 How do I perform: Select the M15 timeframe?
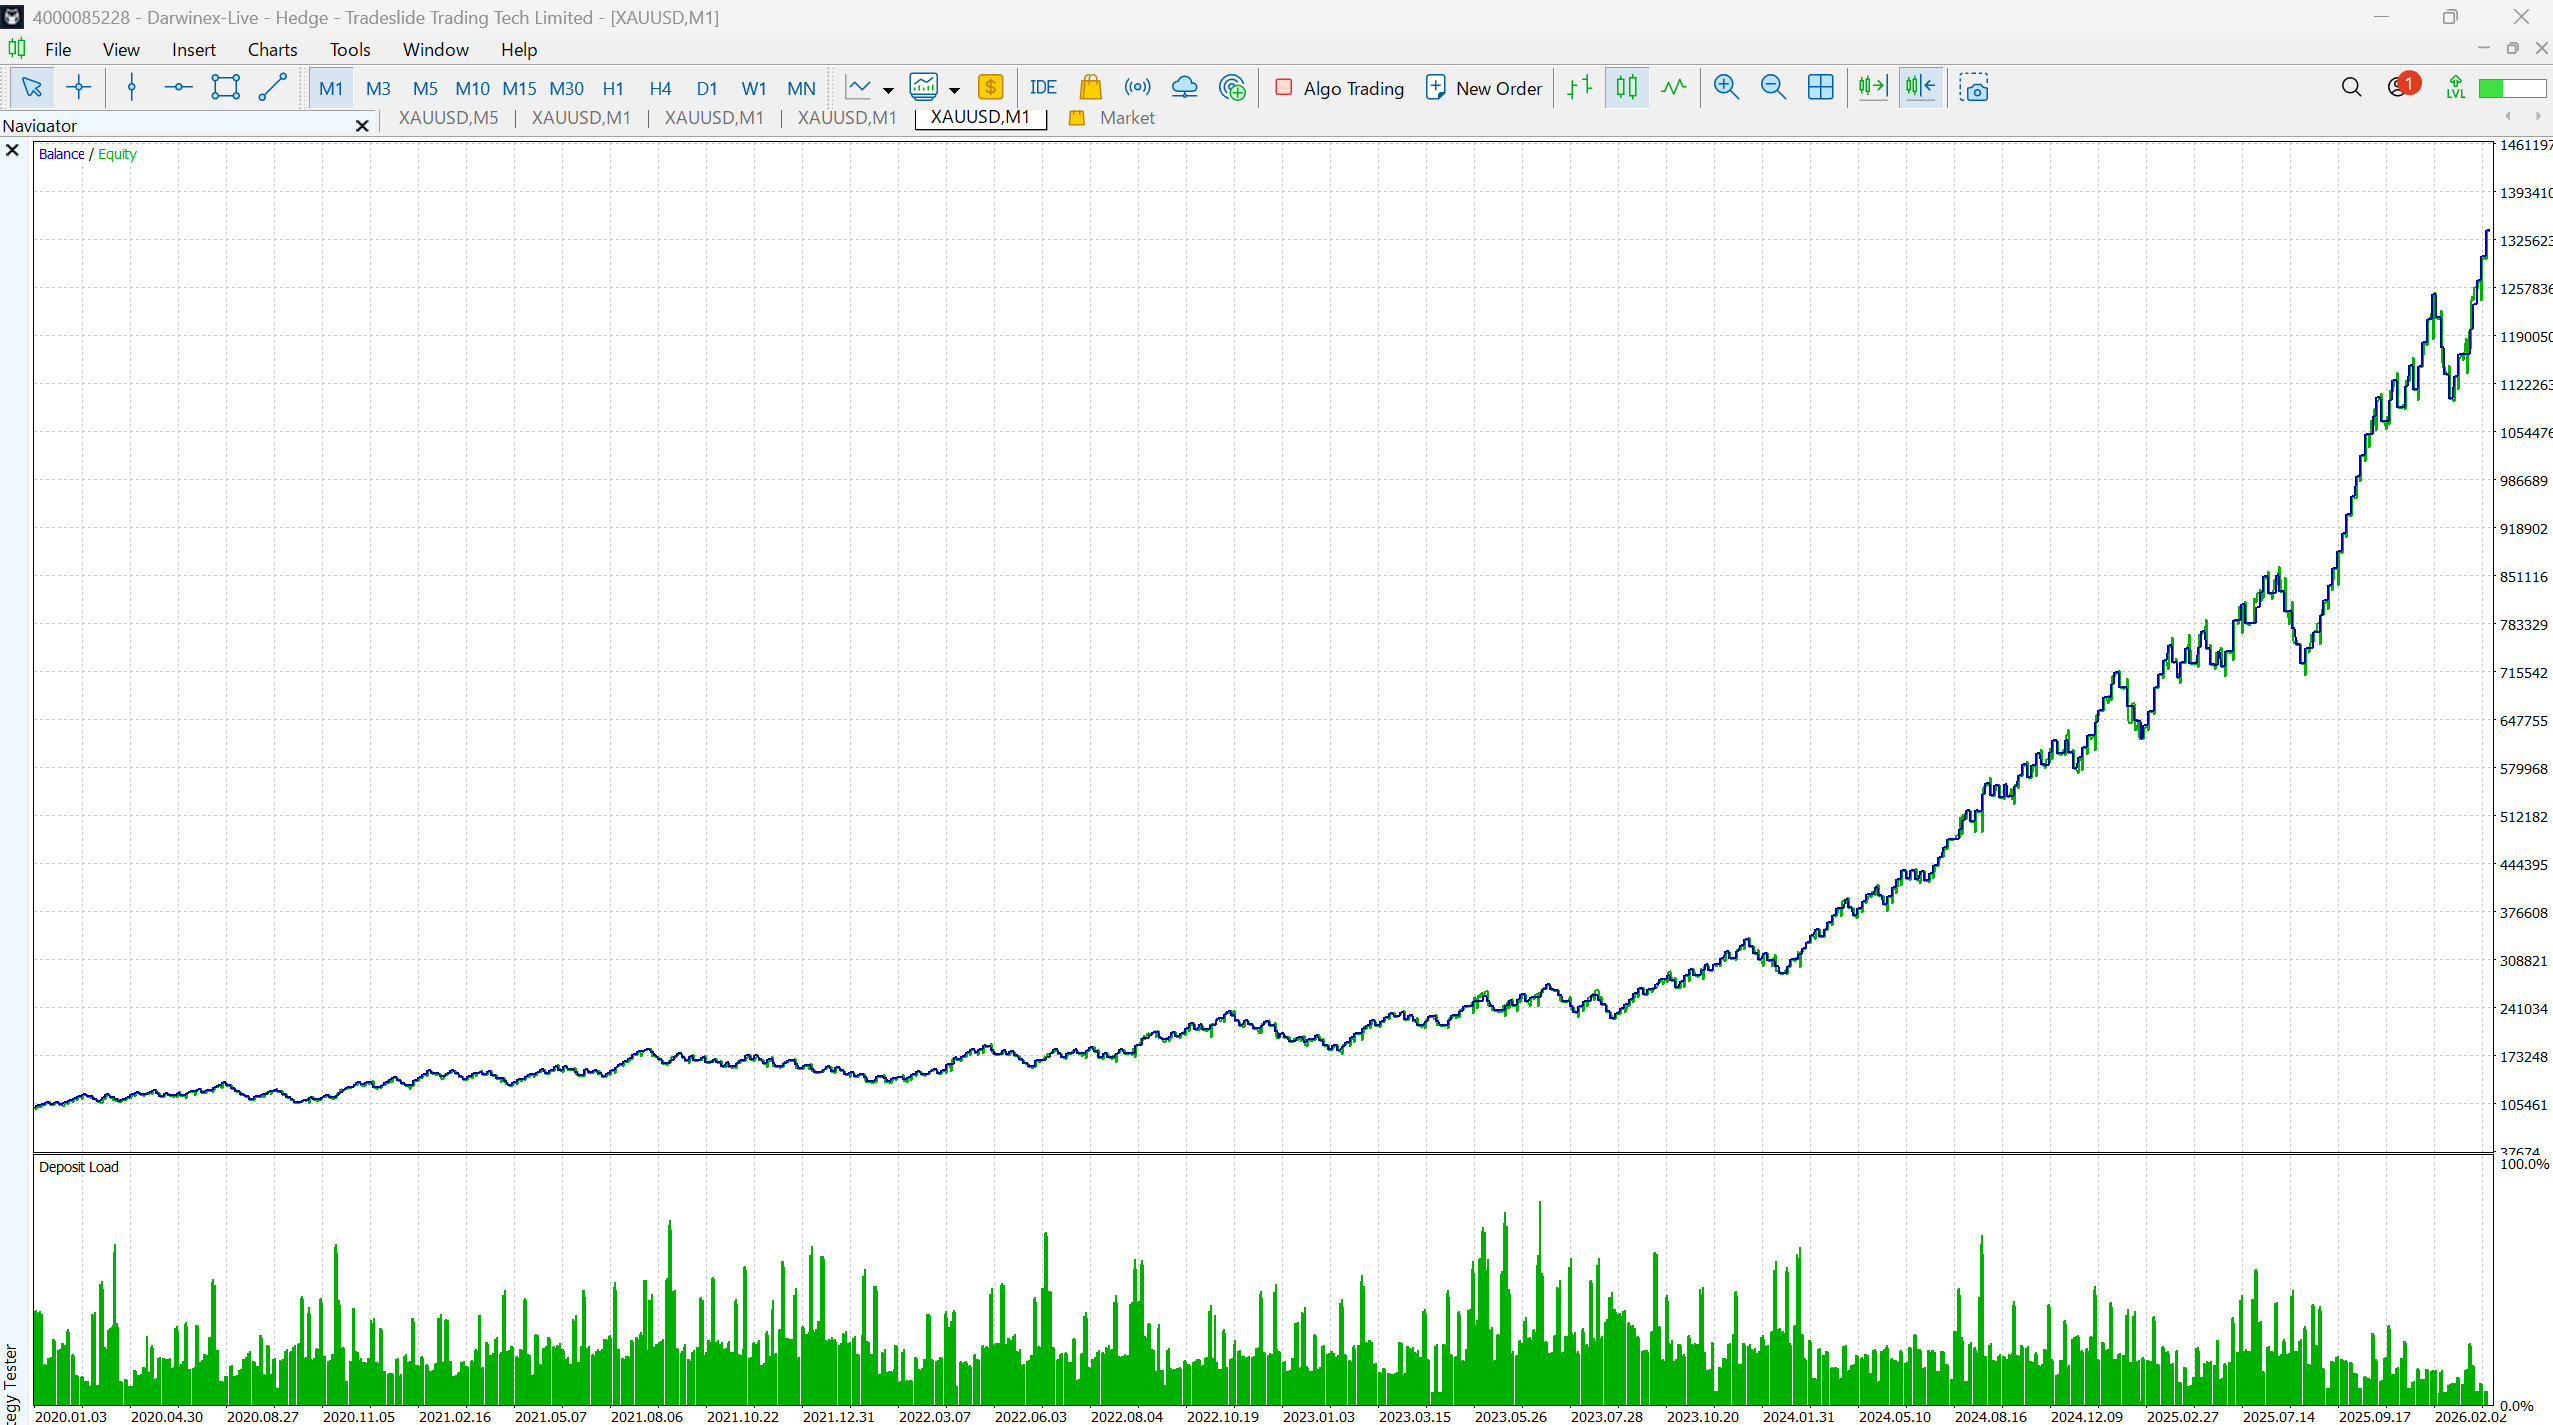(x=519, y=88)
